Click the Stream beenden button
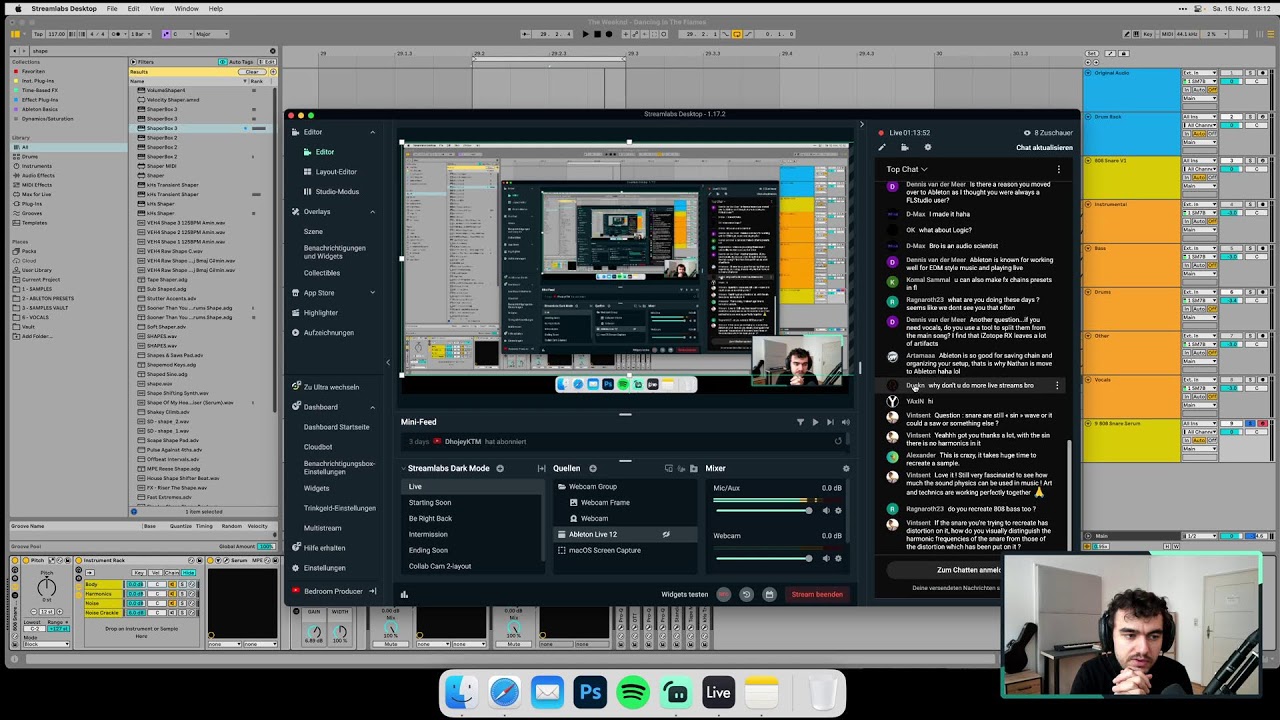The width and height of the screenshot is (1280, 720). click(x=817, y=594)
